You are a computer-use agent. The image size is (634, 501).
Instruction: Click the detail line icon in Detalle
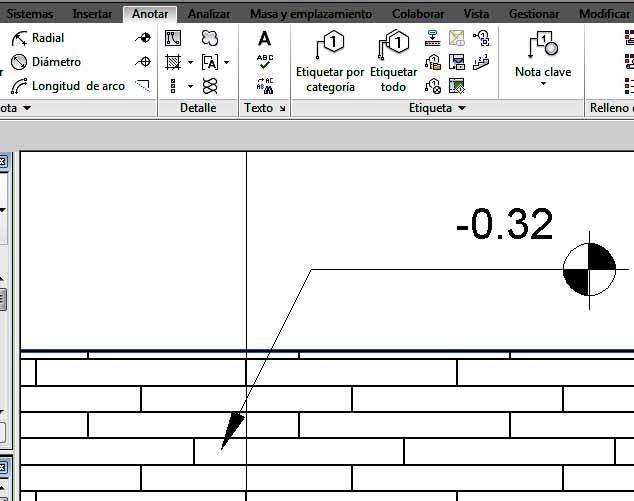point(173,38)
